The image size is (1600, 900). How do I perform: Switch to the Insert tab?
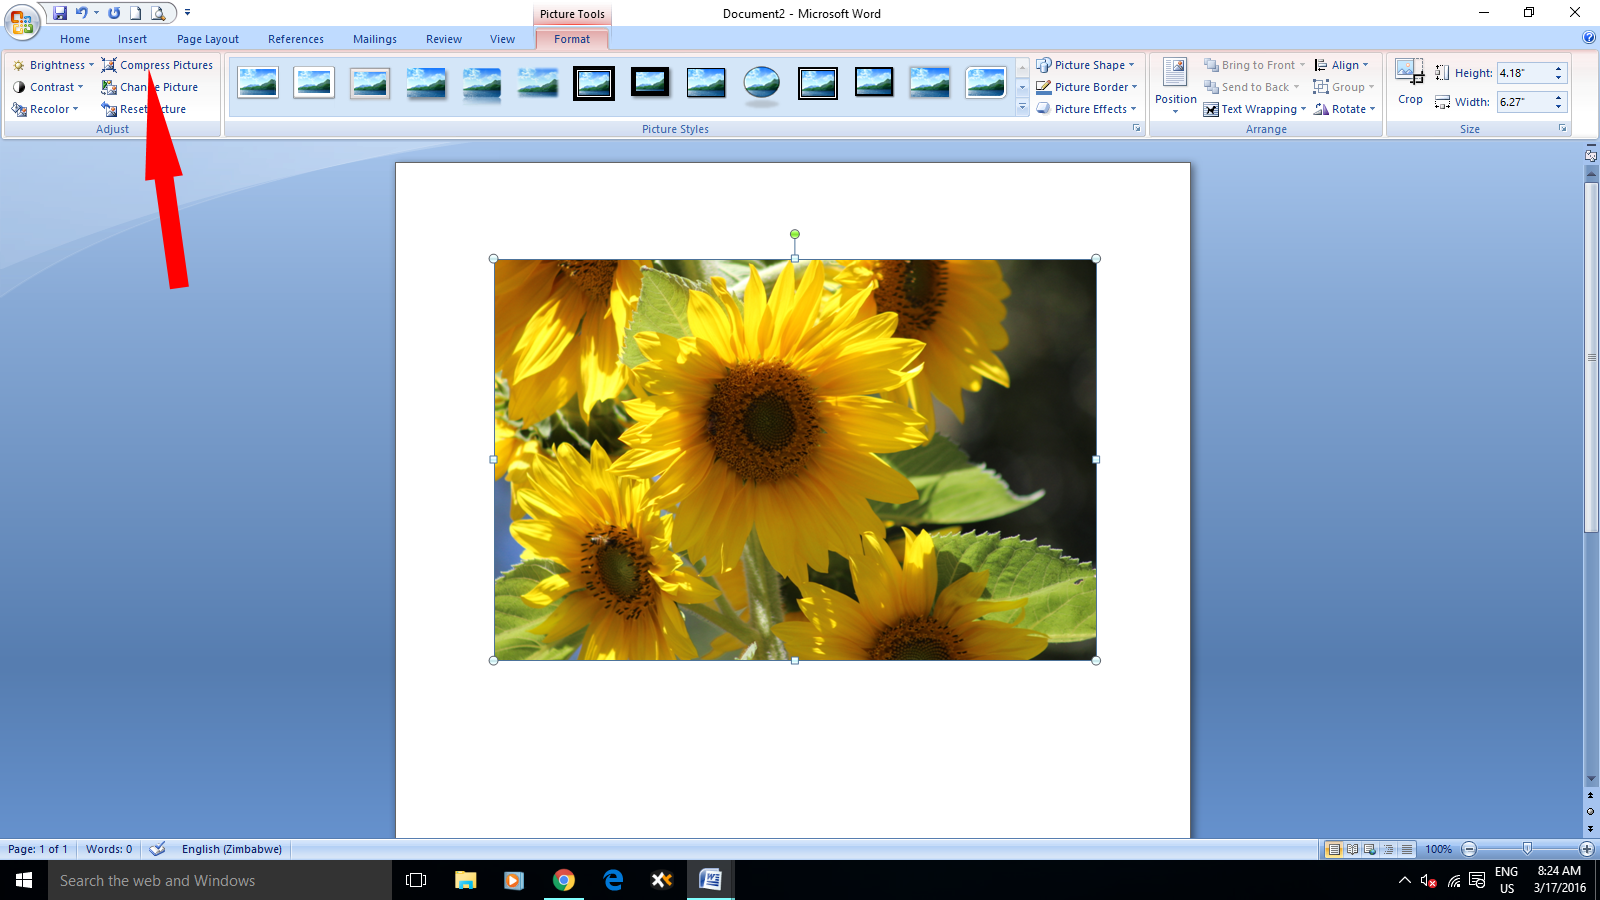(x=132, y=39)
